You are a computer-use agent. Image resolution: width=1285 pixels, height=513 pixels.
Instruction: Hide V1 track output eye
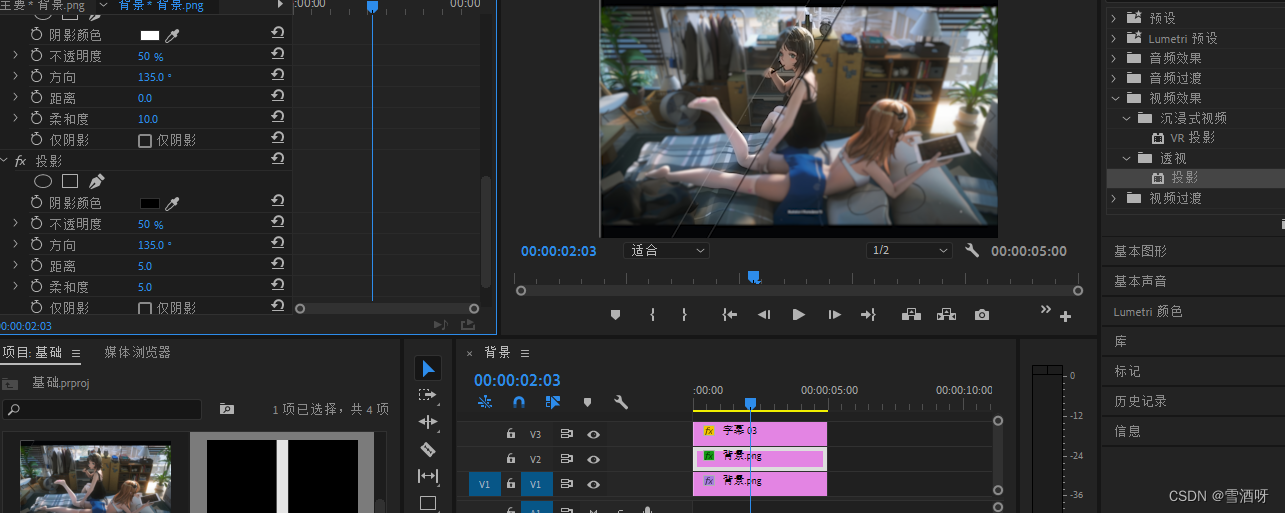click(593, 484)
